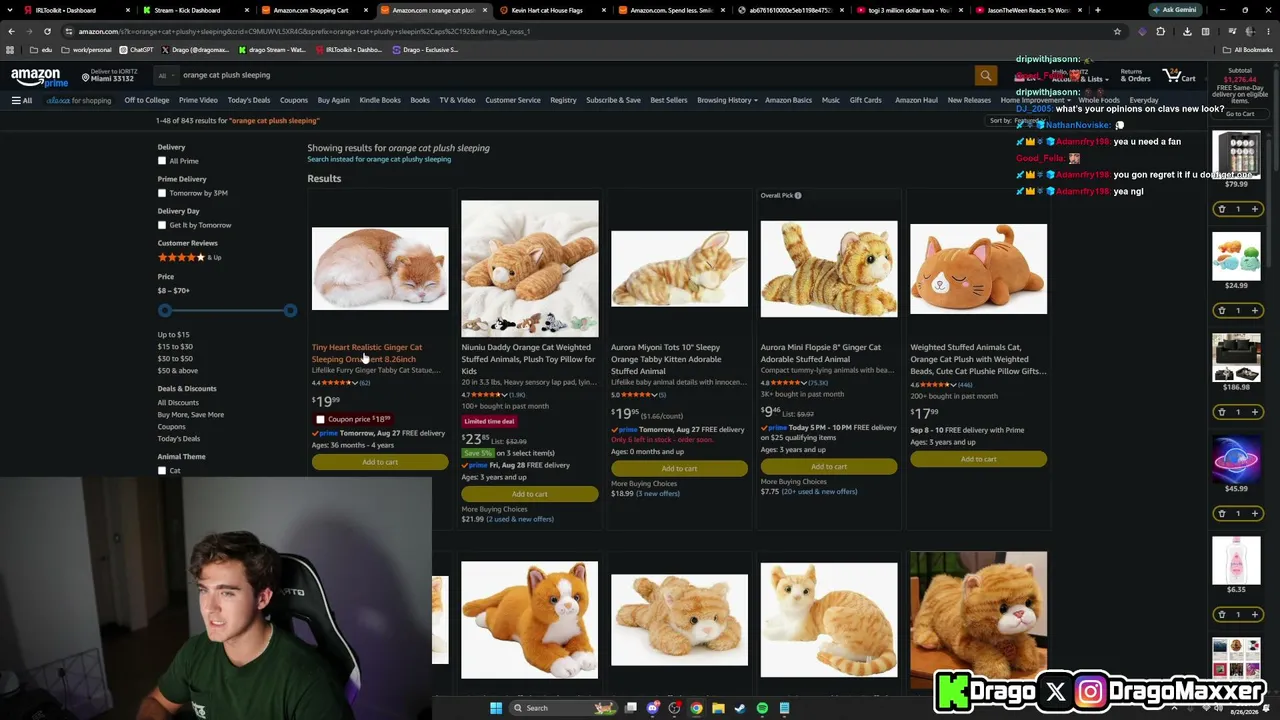Go back with the browser back arrow
Screen dimensions: 1280x720
11,31
